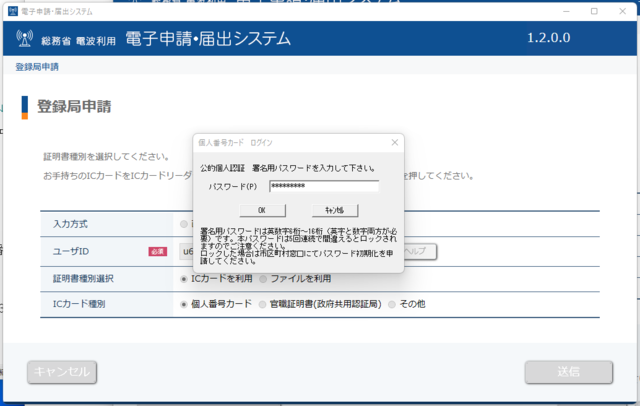Maximize the 電子申請・届出システム window
Screen dimensions: 640x406
(x=594, y=11)
